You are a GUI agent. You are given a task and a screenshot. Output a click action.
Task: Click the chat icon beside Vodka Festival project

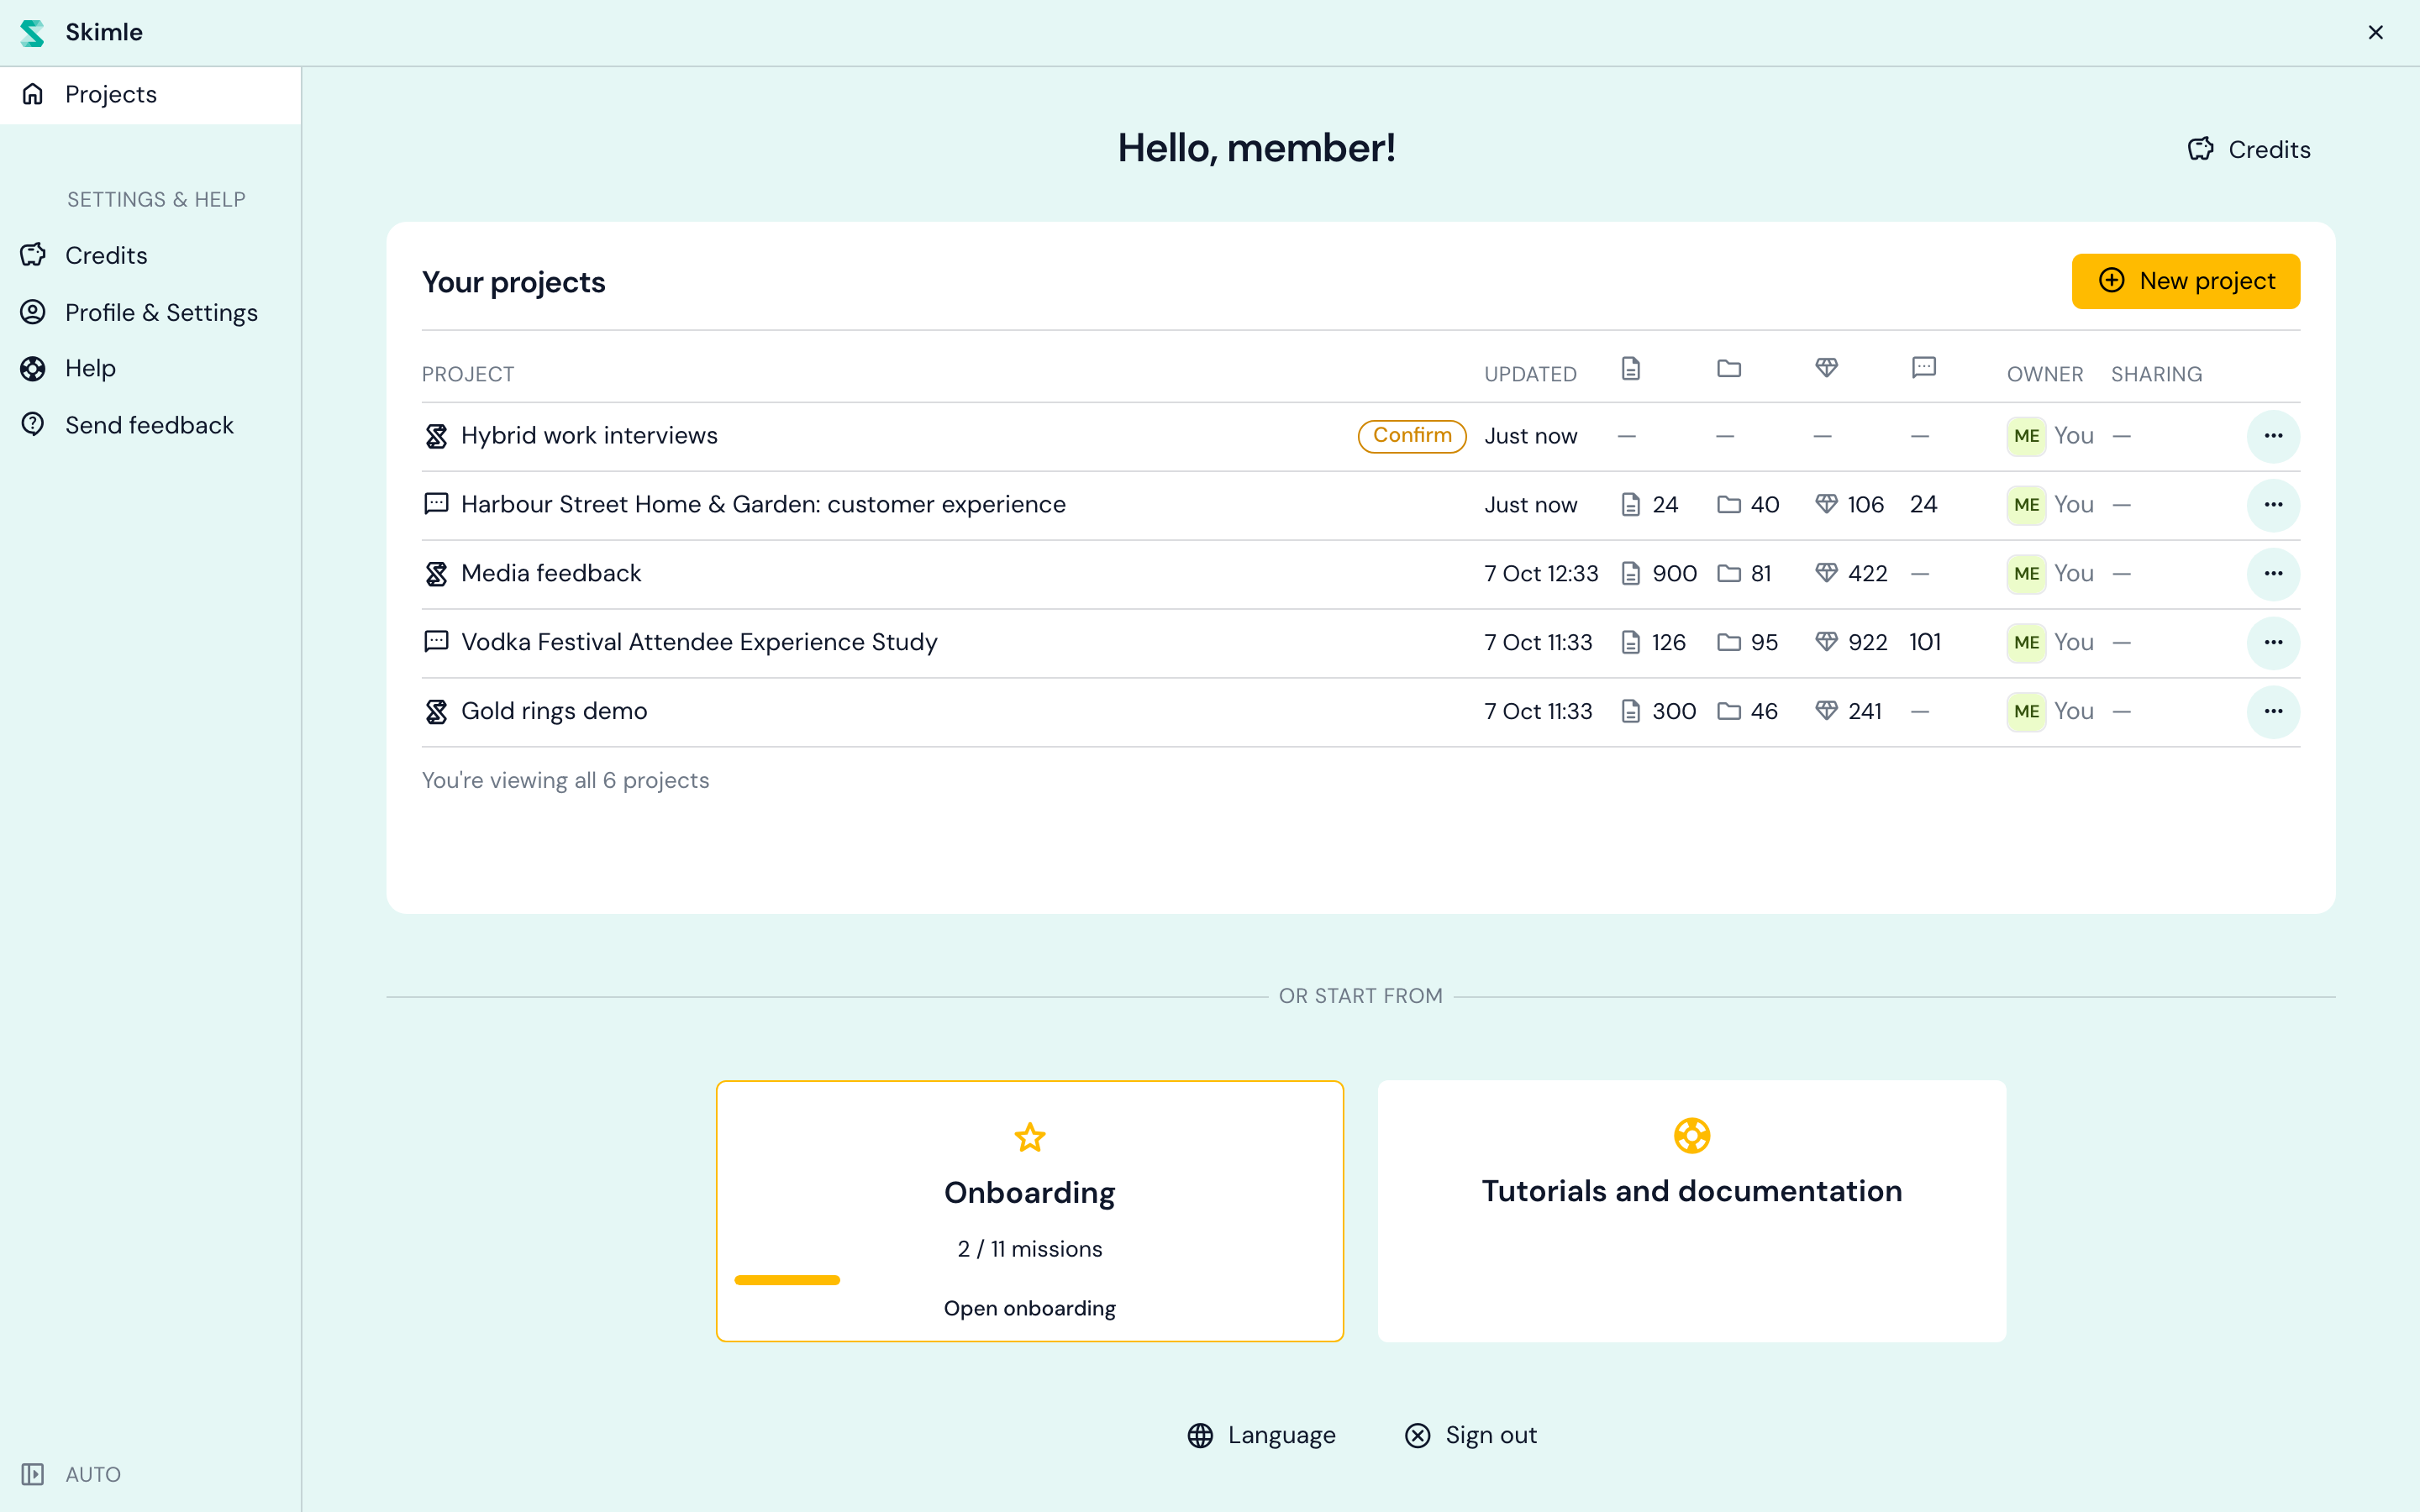(x=436, y=642)
